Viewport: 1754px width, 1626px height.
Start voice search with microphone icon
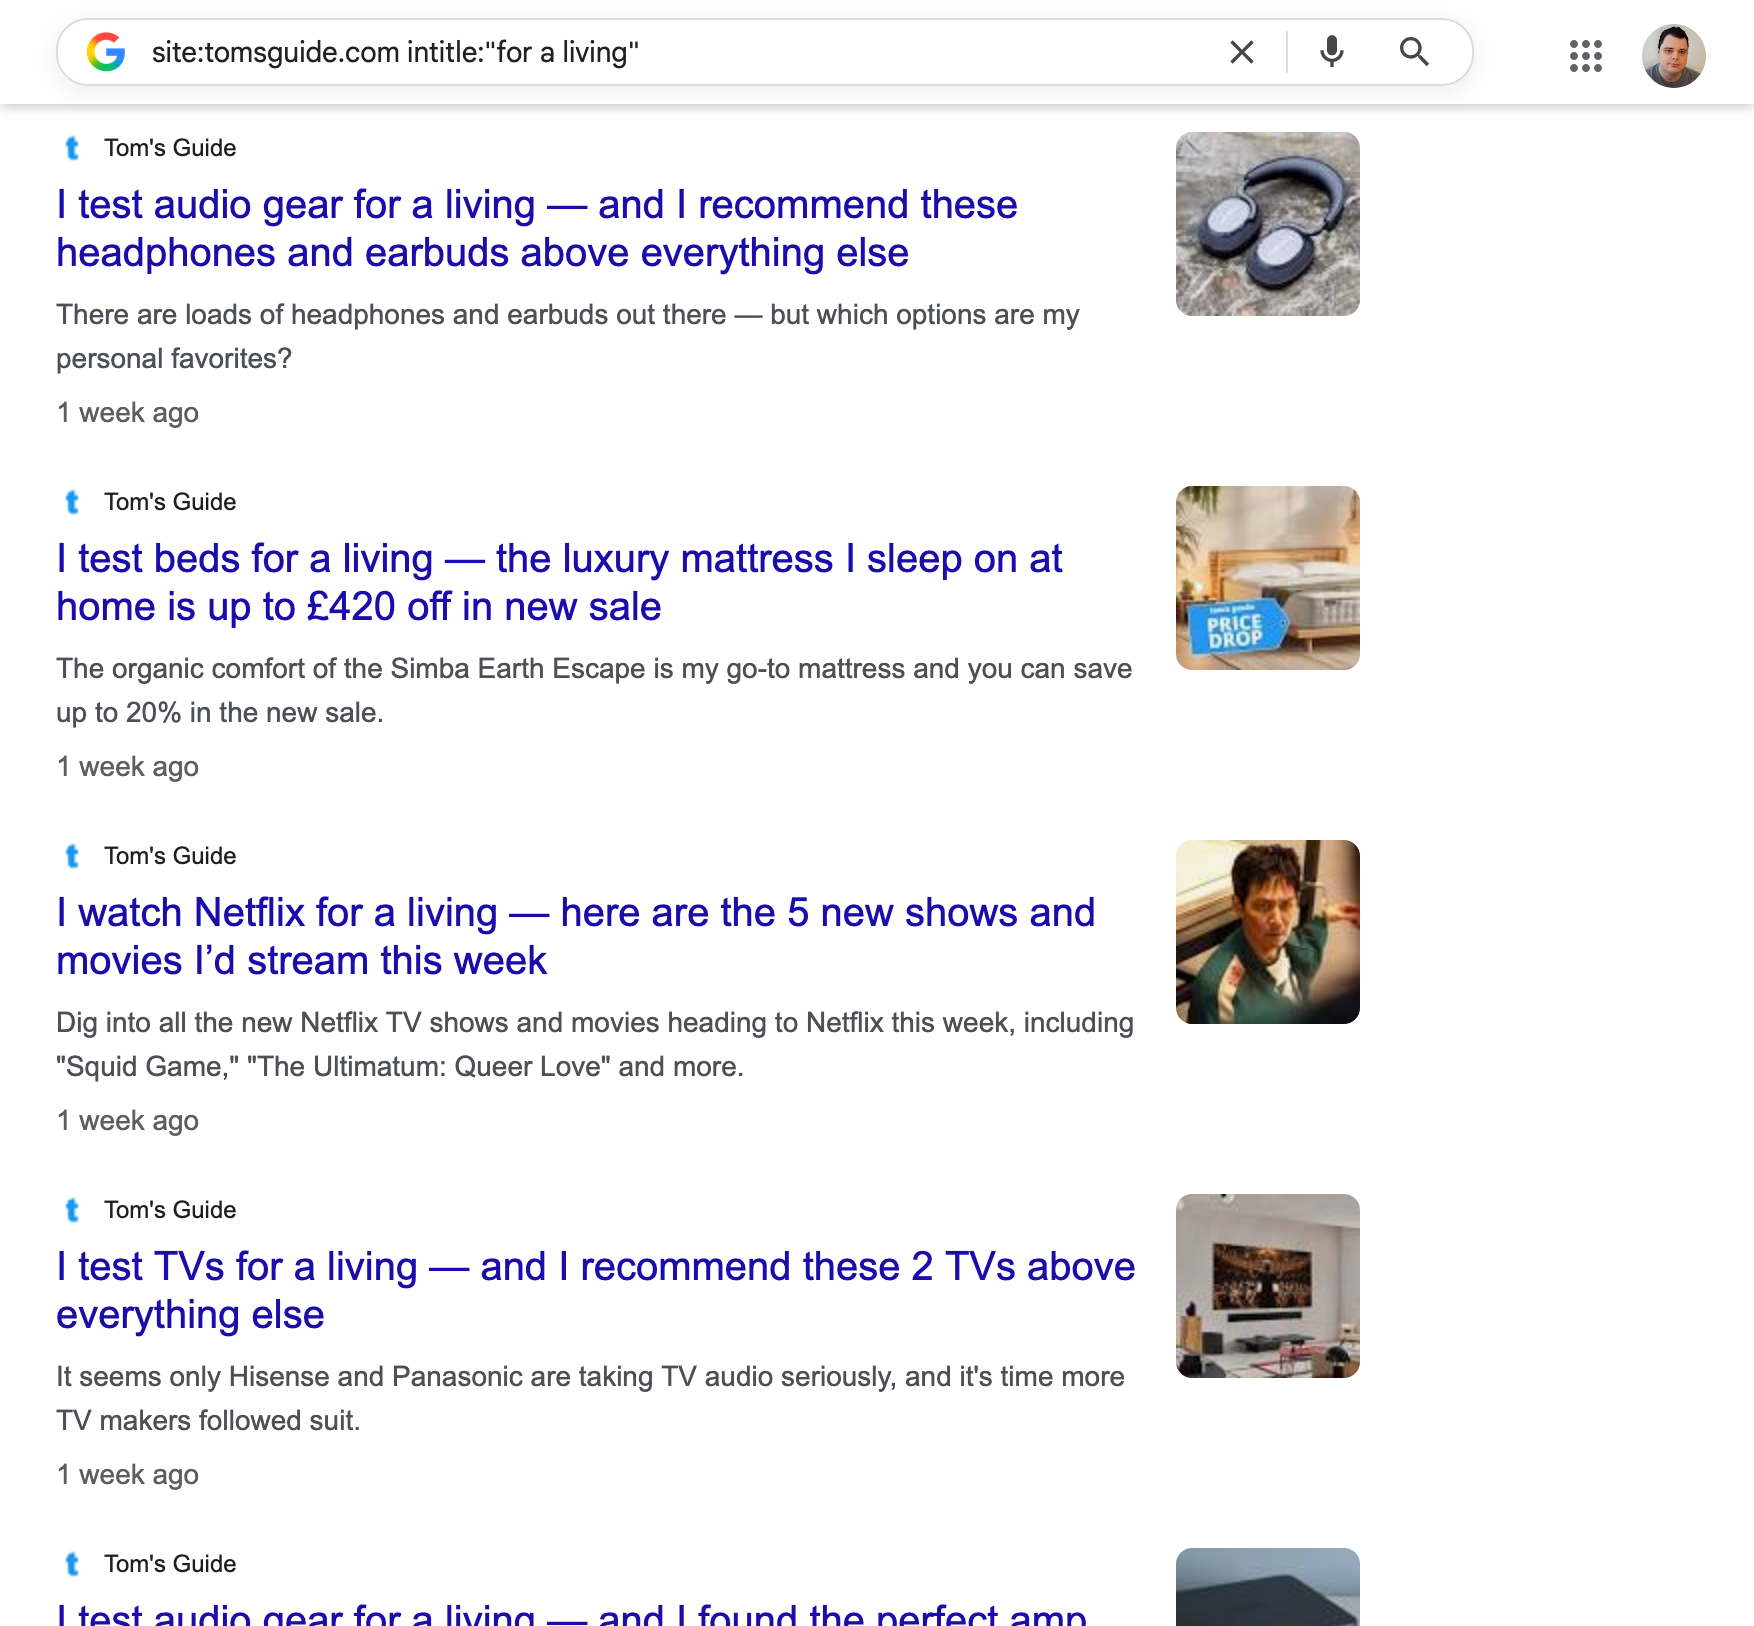coord(1331,51)
